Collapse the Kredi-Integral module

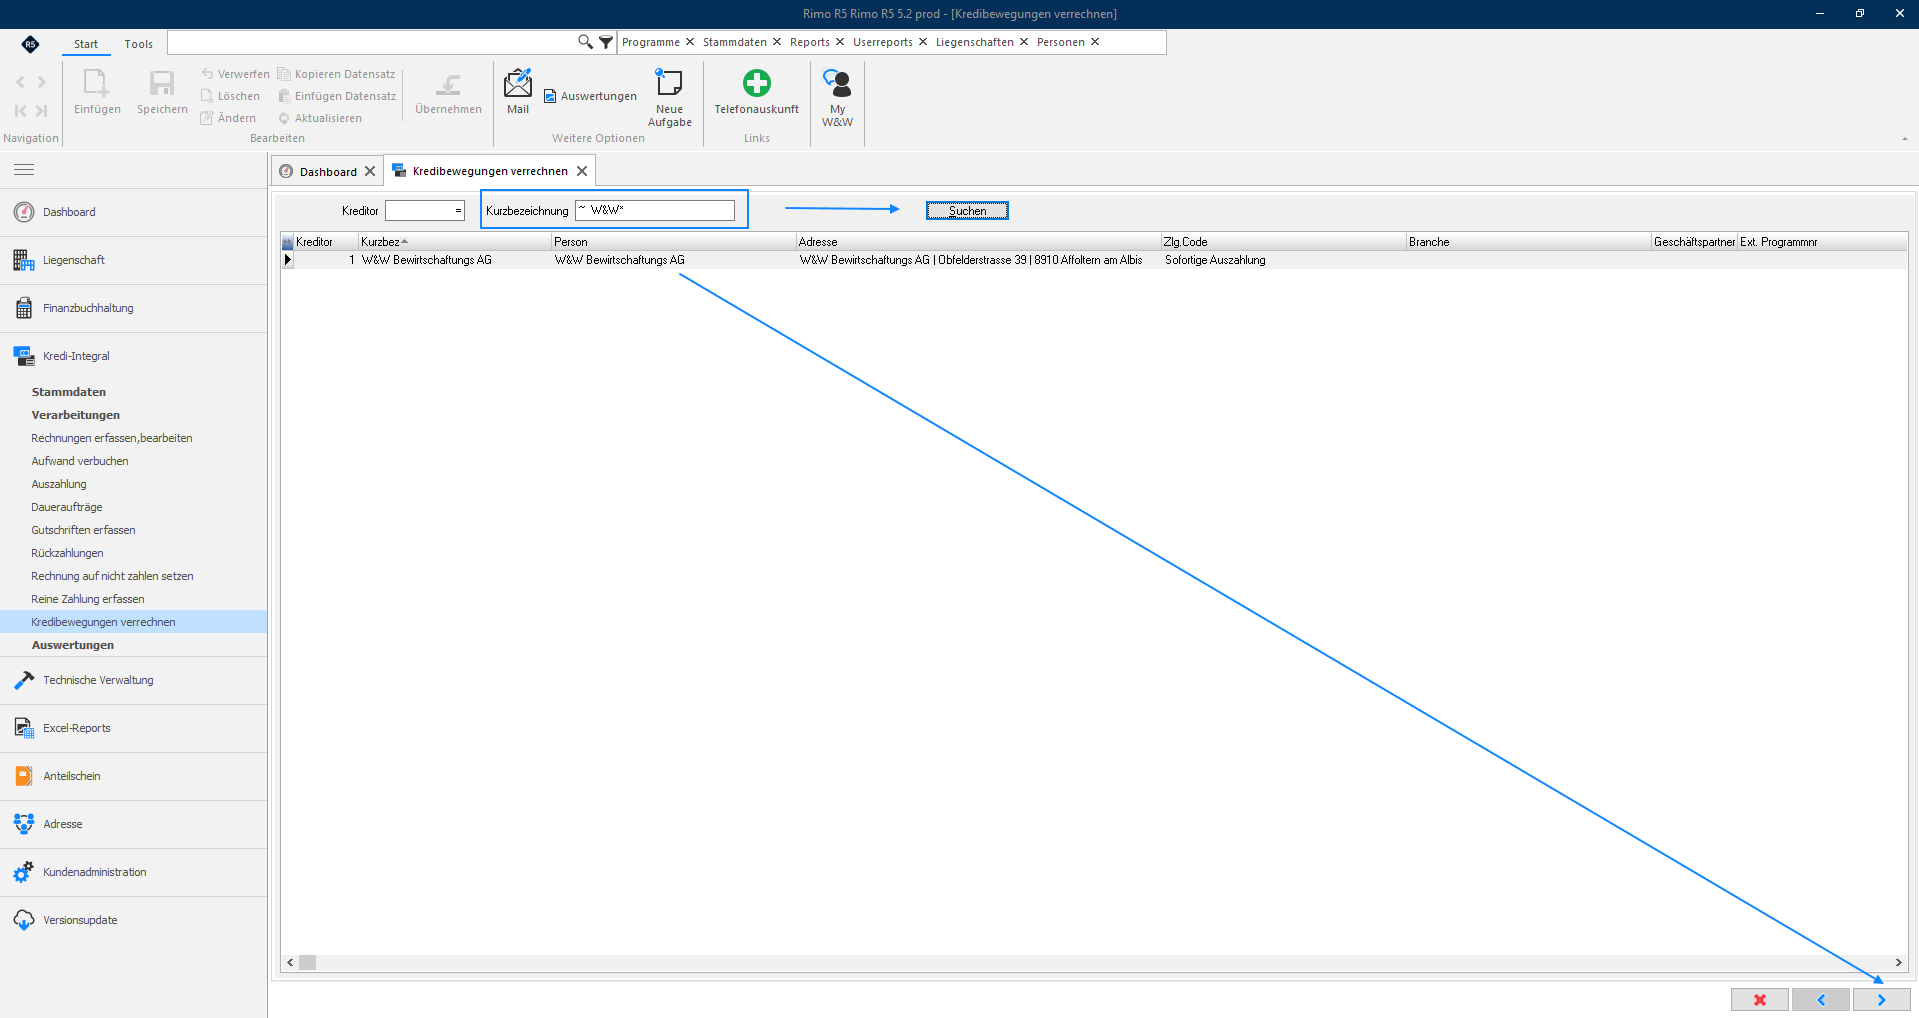[x=133, y=356]
